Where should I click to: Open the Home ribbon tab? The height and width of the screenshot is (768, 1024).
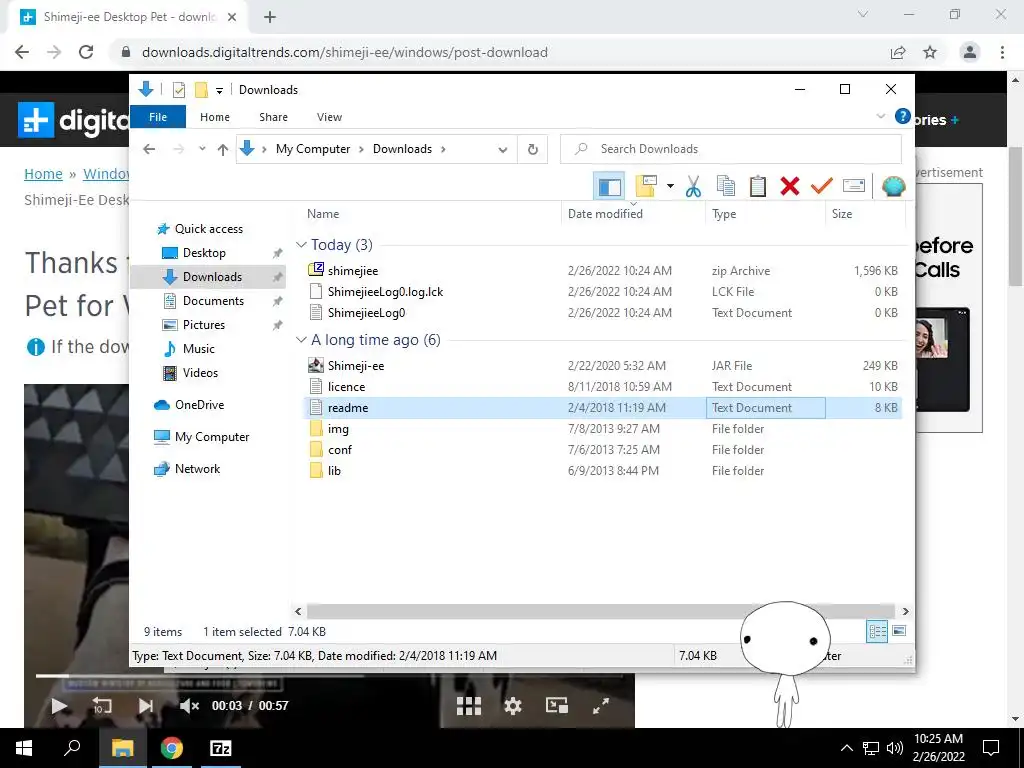pos(215,117)
